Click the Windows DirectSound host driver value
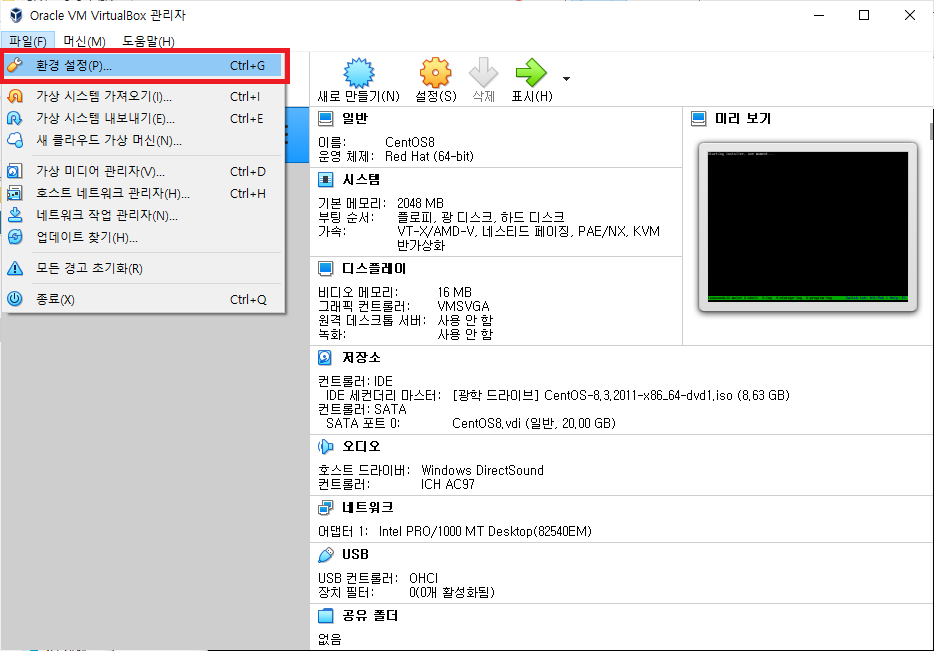The image size is (934, 651). pyautogui.click(x=482, y=470)
